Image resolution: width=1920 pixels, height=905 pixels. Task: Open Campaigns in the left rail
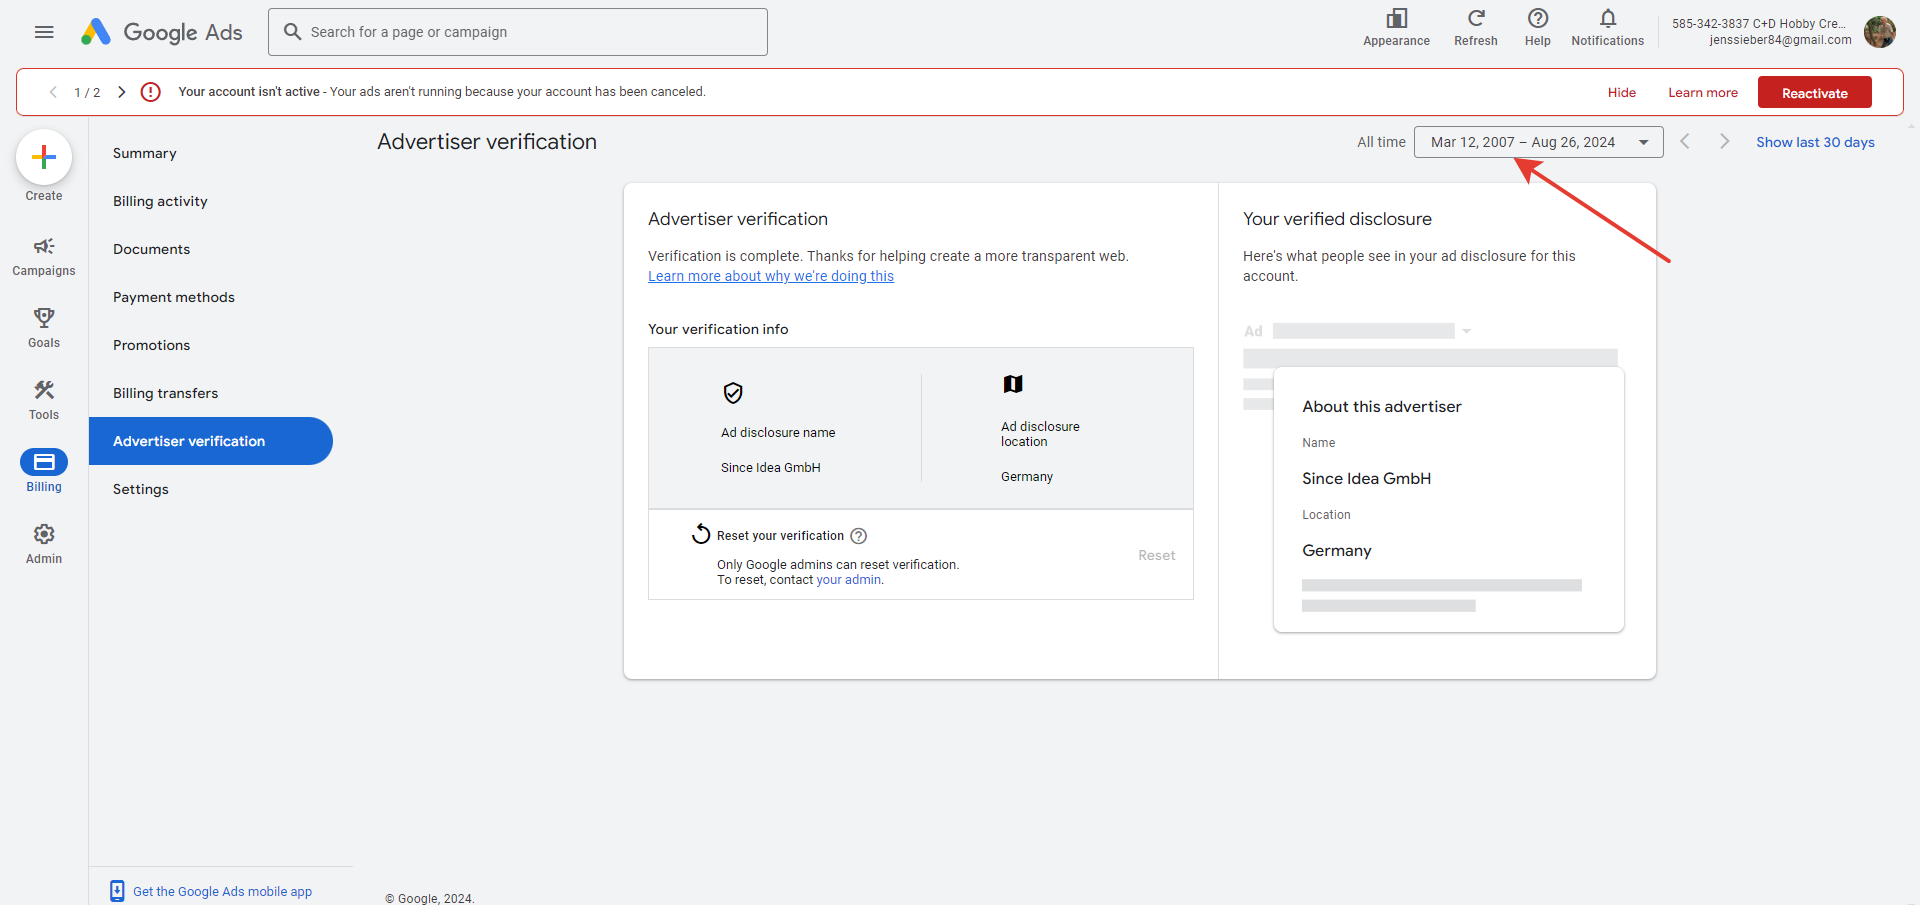point(44,256)
